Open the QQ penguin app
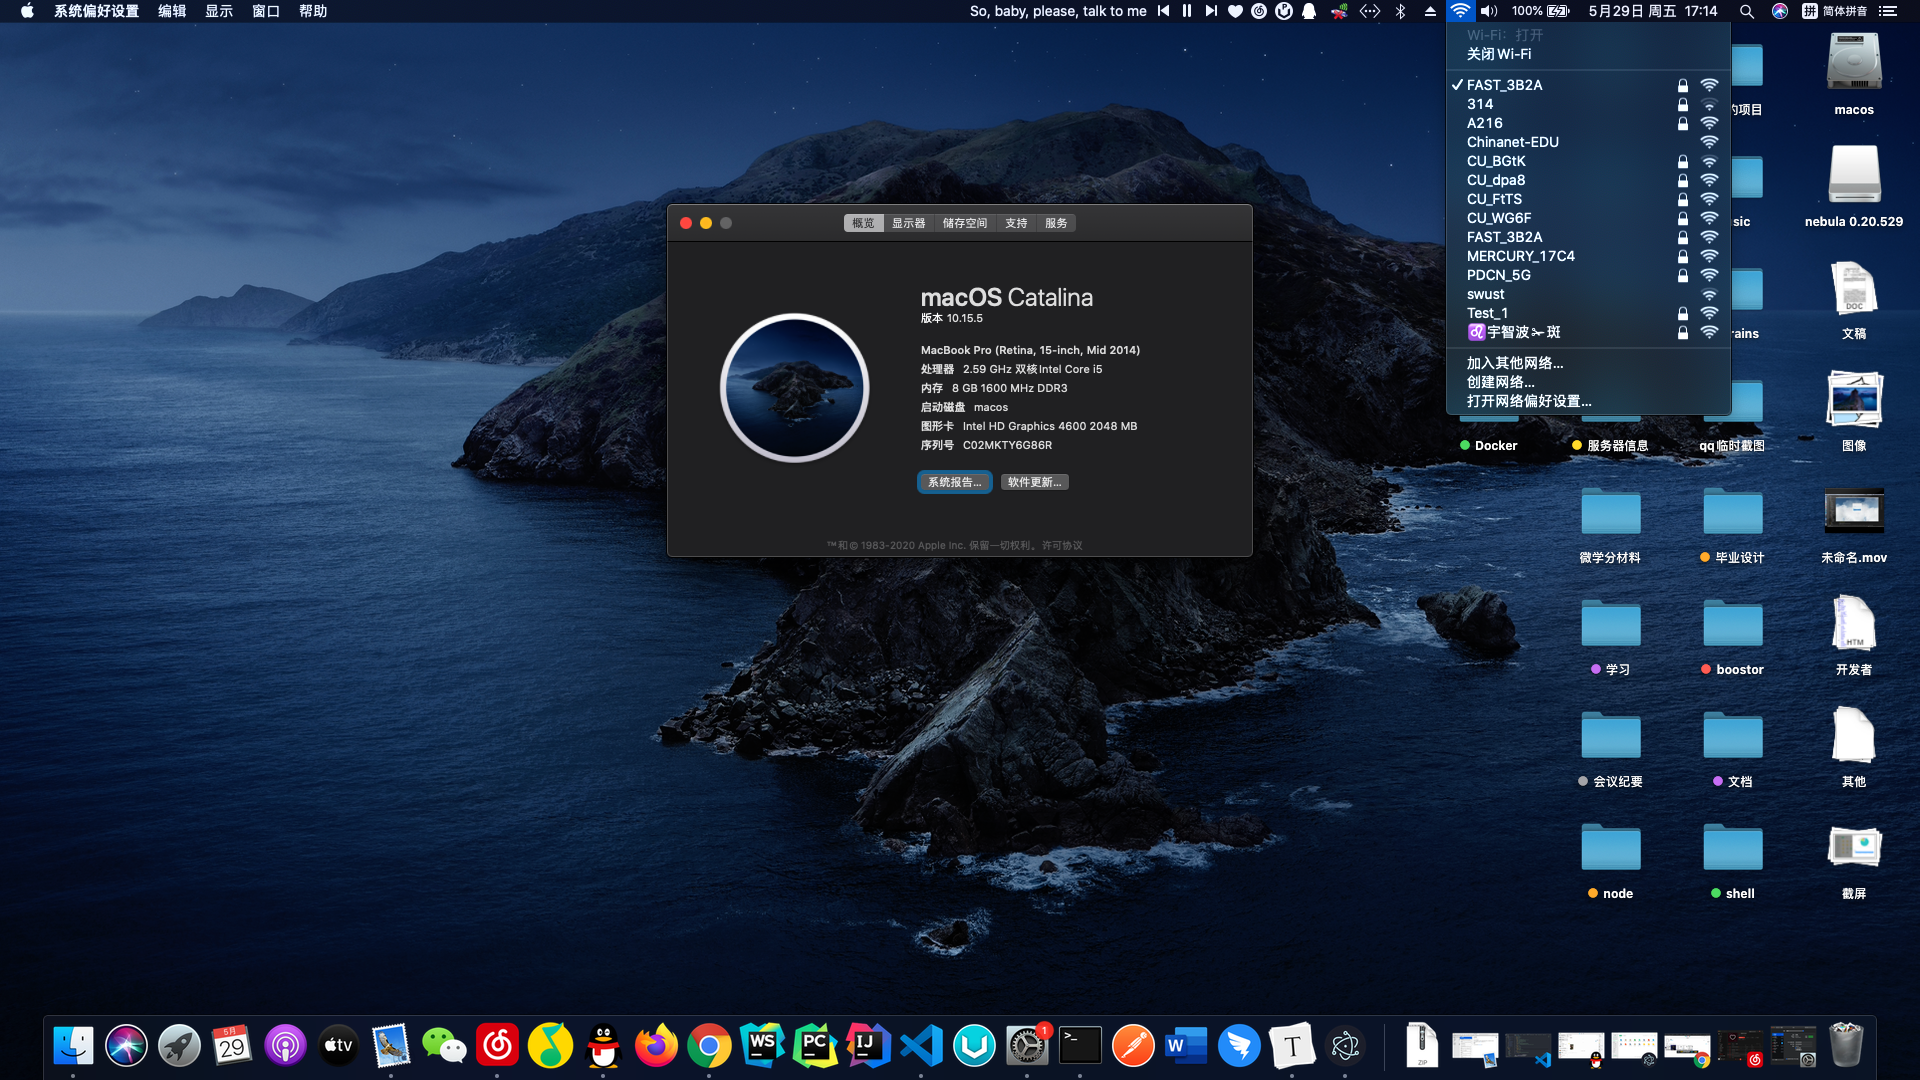This screenshot has height=1080, width=1920. 603,1046
